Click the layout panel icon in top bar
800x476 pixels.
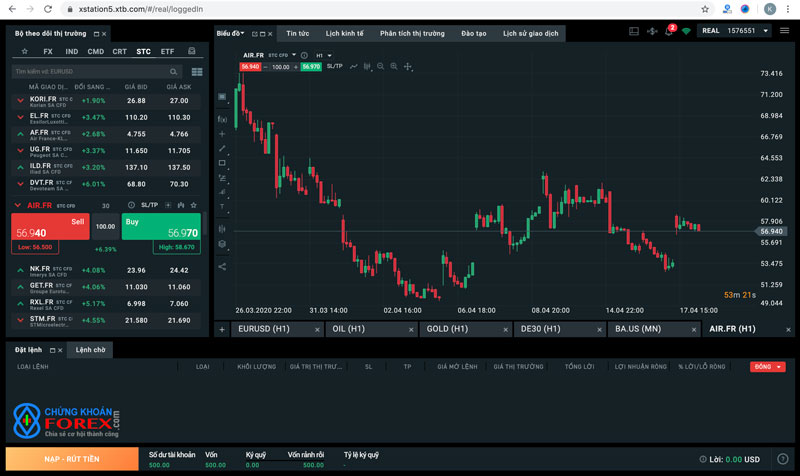pos(634,31)
